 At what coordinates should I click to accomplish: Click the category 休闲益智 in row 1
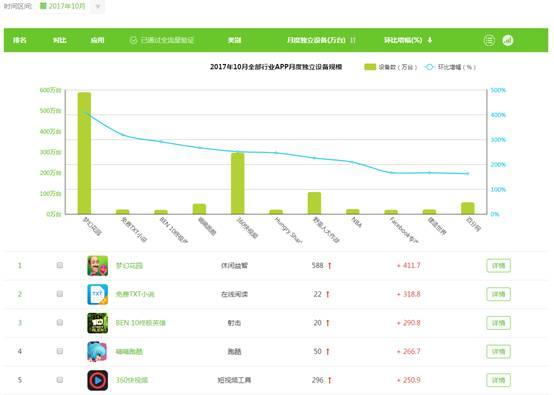[234, 265]
